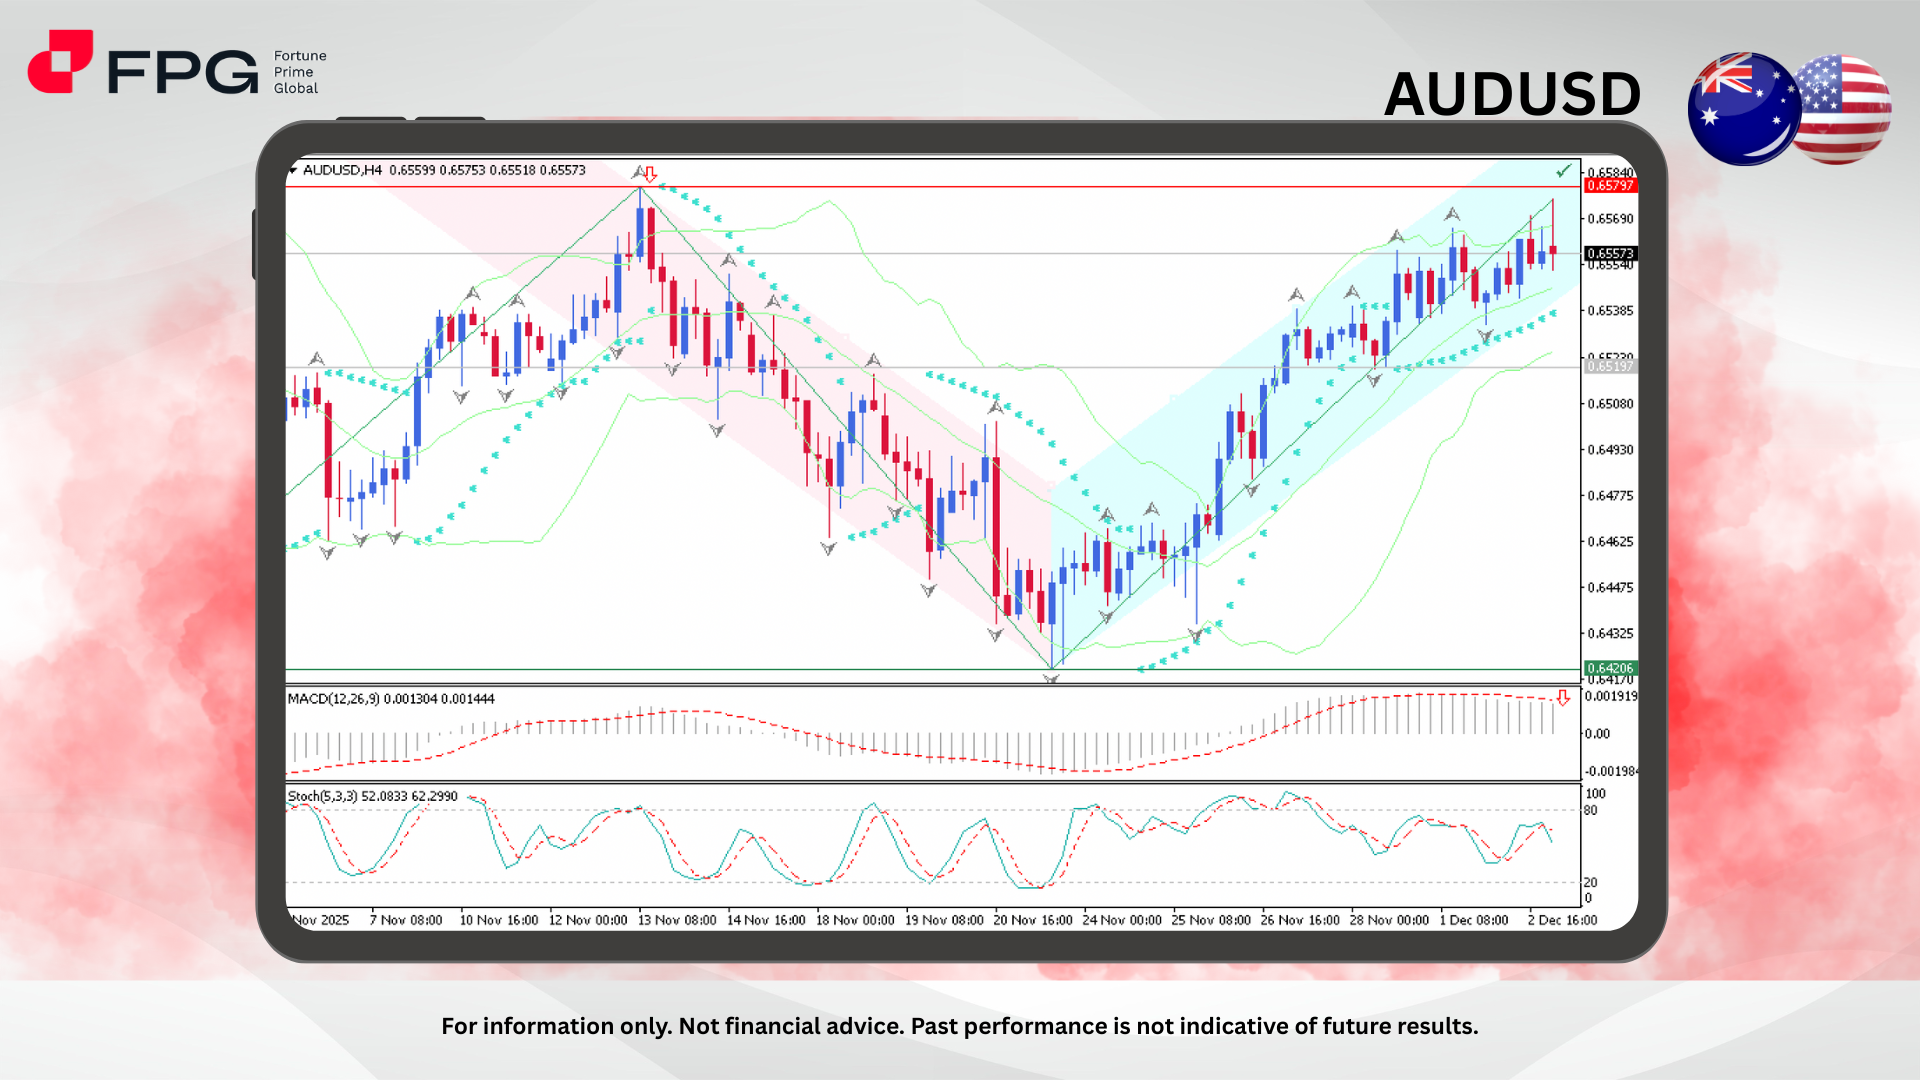
Task: Click the red 0.65797 resistance price label
Action: coord(1610,186)
